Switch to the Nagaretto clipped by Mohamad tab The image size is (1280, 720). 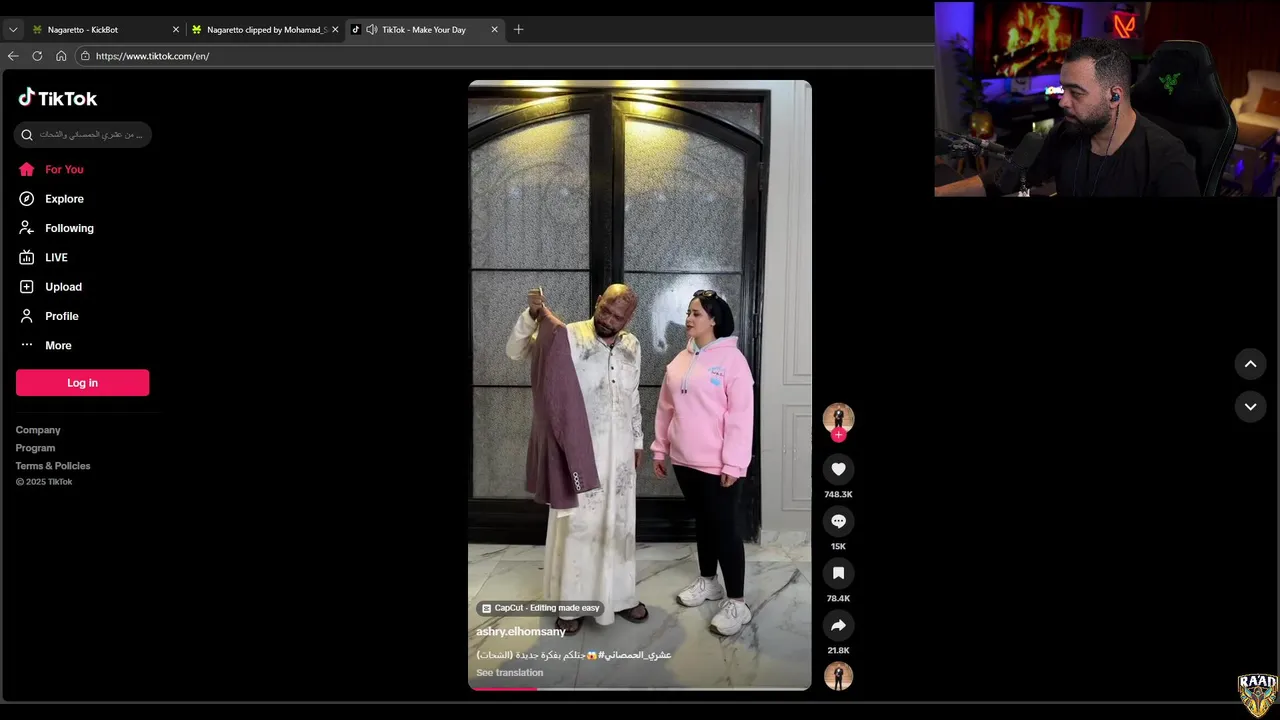265,30
